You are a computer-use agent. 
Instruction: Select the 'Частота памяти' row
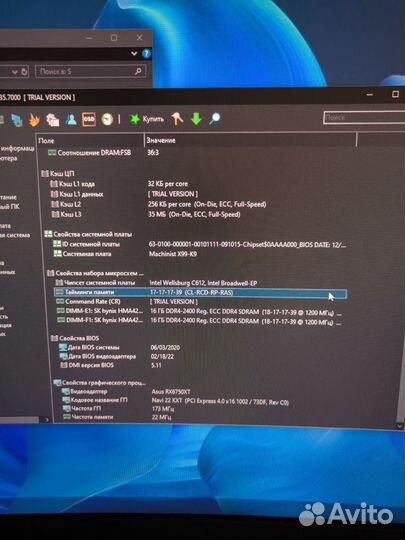coord(88,417)
